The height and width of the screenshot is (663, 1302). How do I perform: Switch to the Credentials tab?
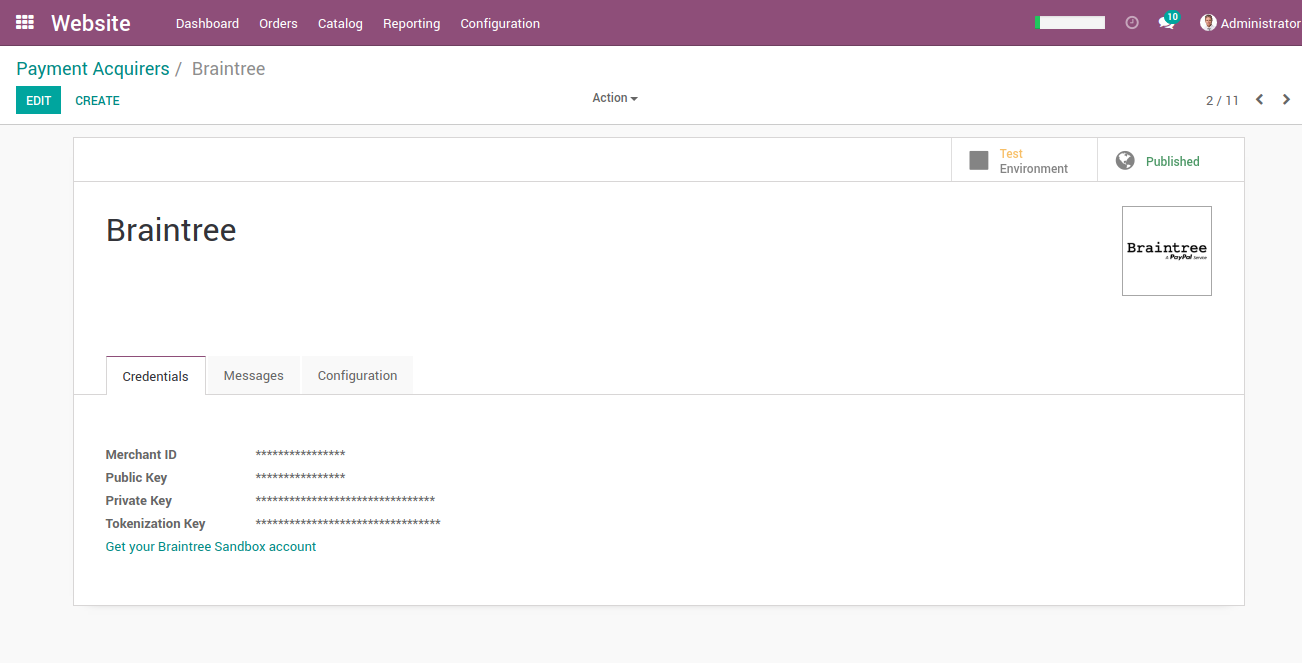click(x=155, y=376)
